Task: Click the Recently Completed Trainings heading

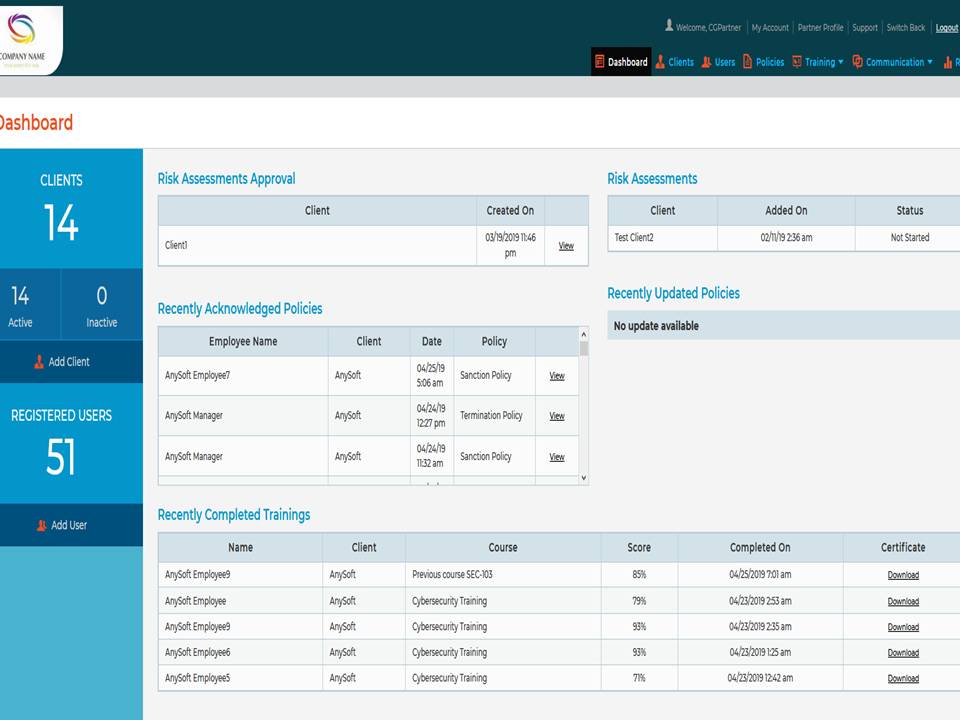Action: [234, 514]
